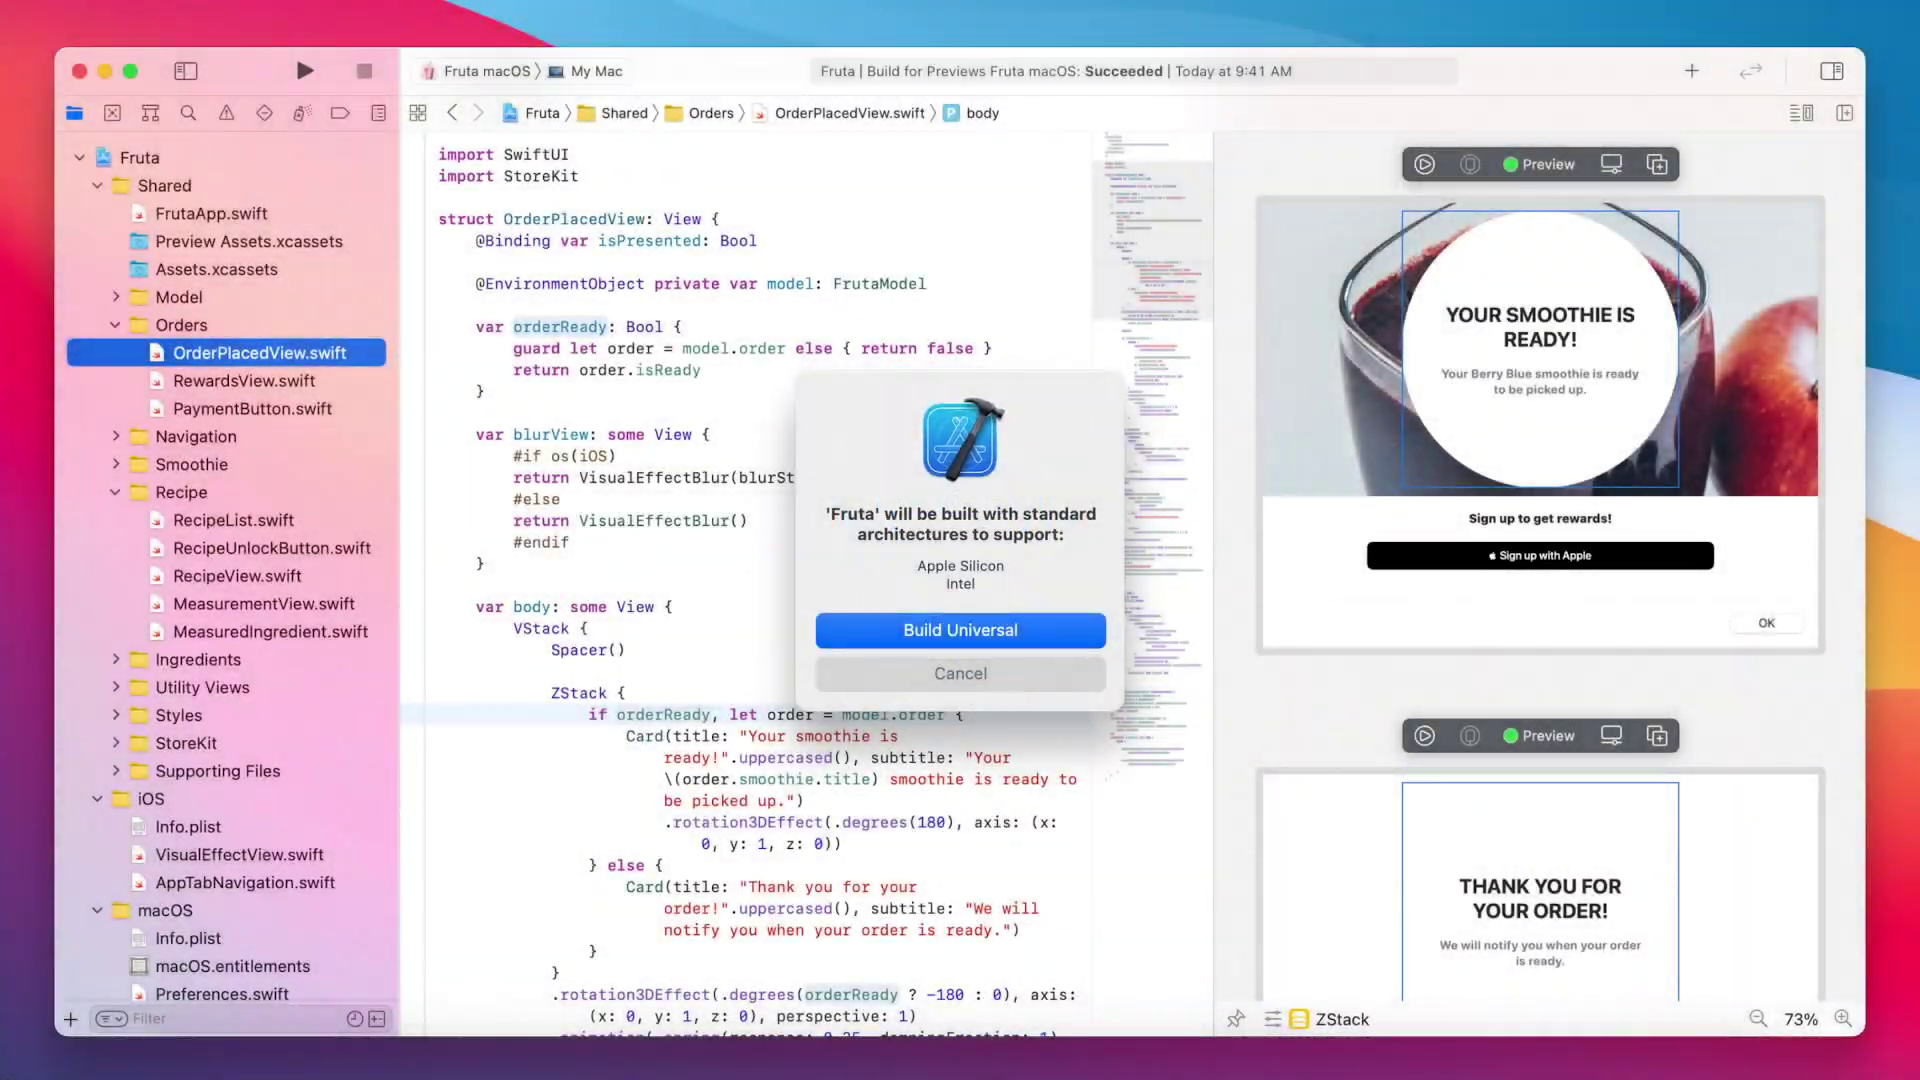Image resolution: width=1920 pixels, height=1080 pixels.
Task: Duplicate the top preview with the plus icon
Action: [1657, 164]
